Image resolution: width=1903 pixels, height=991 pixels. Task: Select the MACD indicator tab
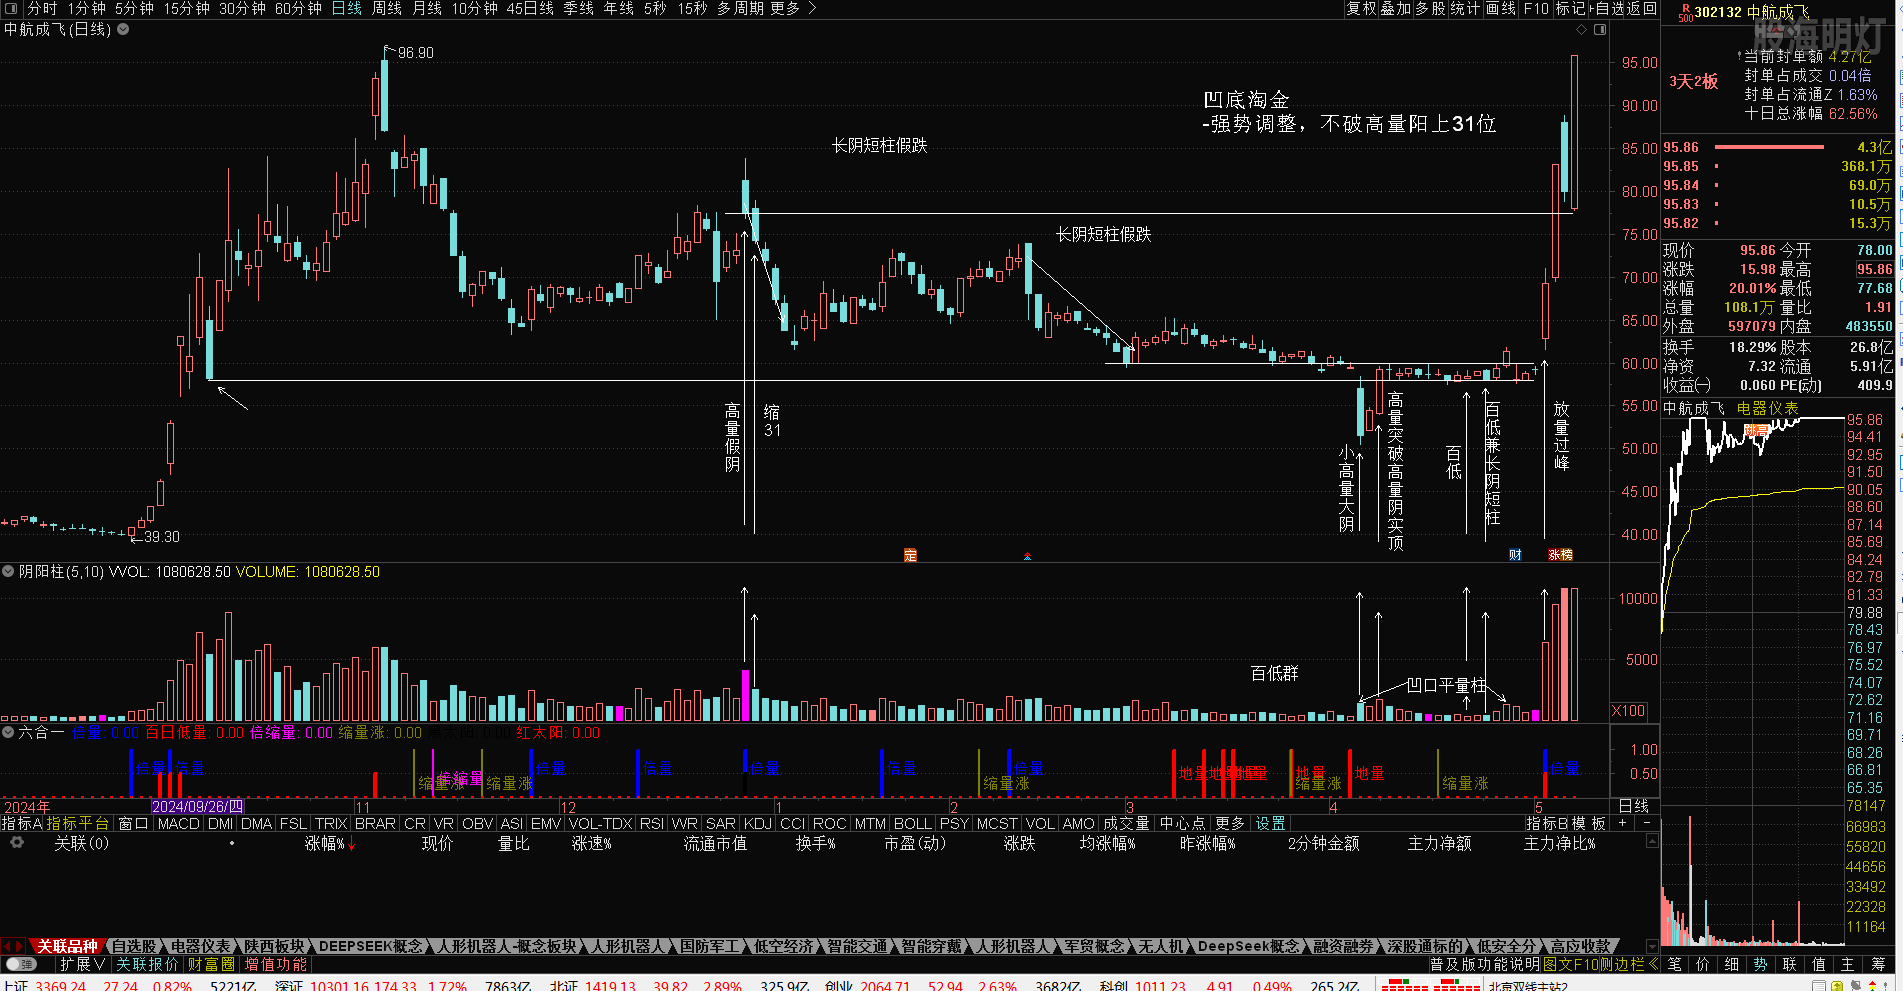(178, 823)
